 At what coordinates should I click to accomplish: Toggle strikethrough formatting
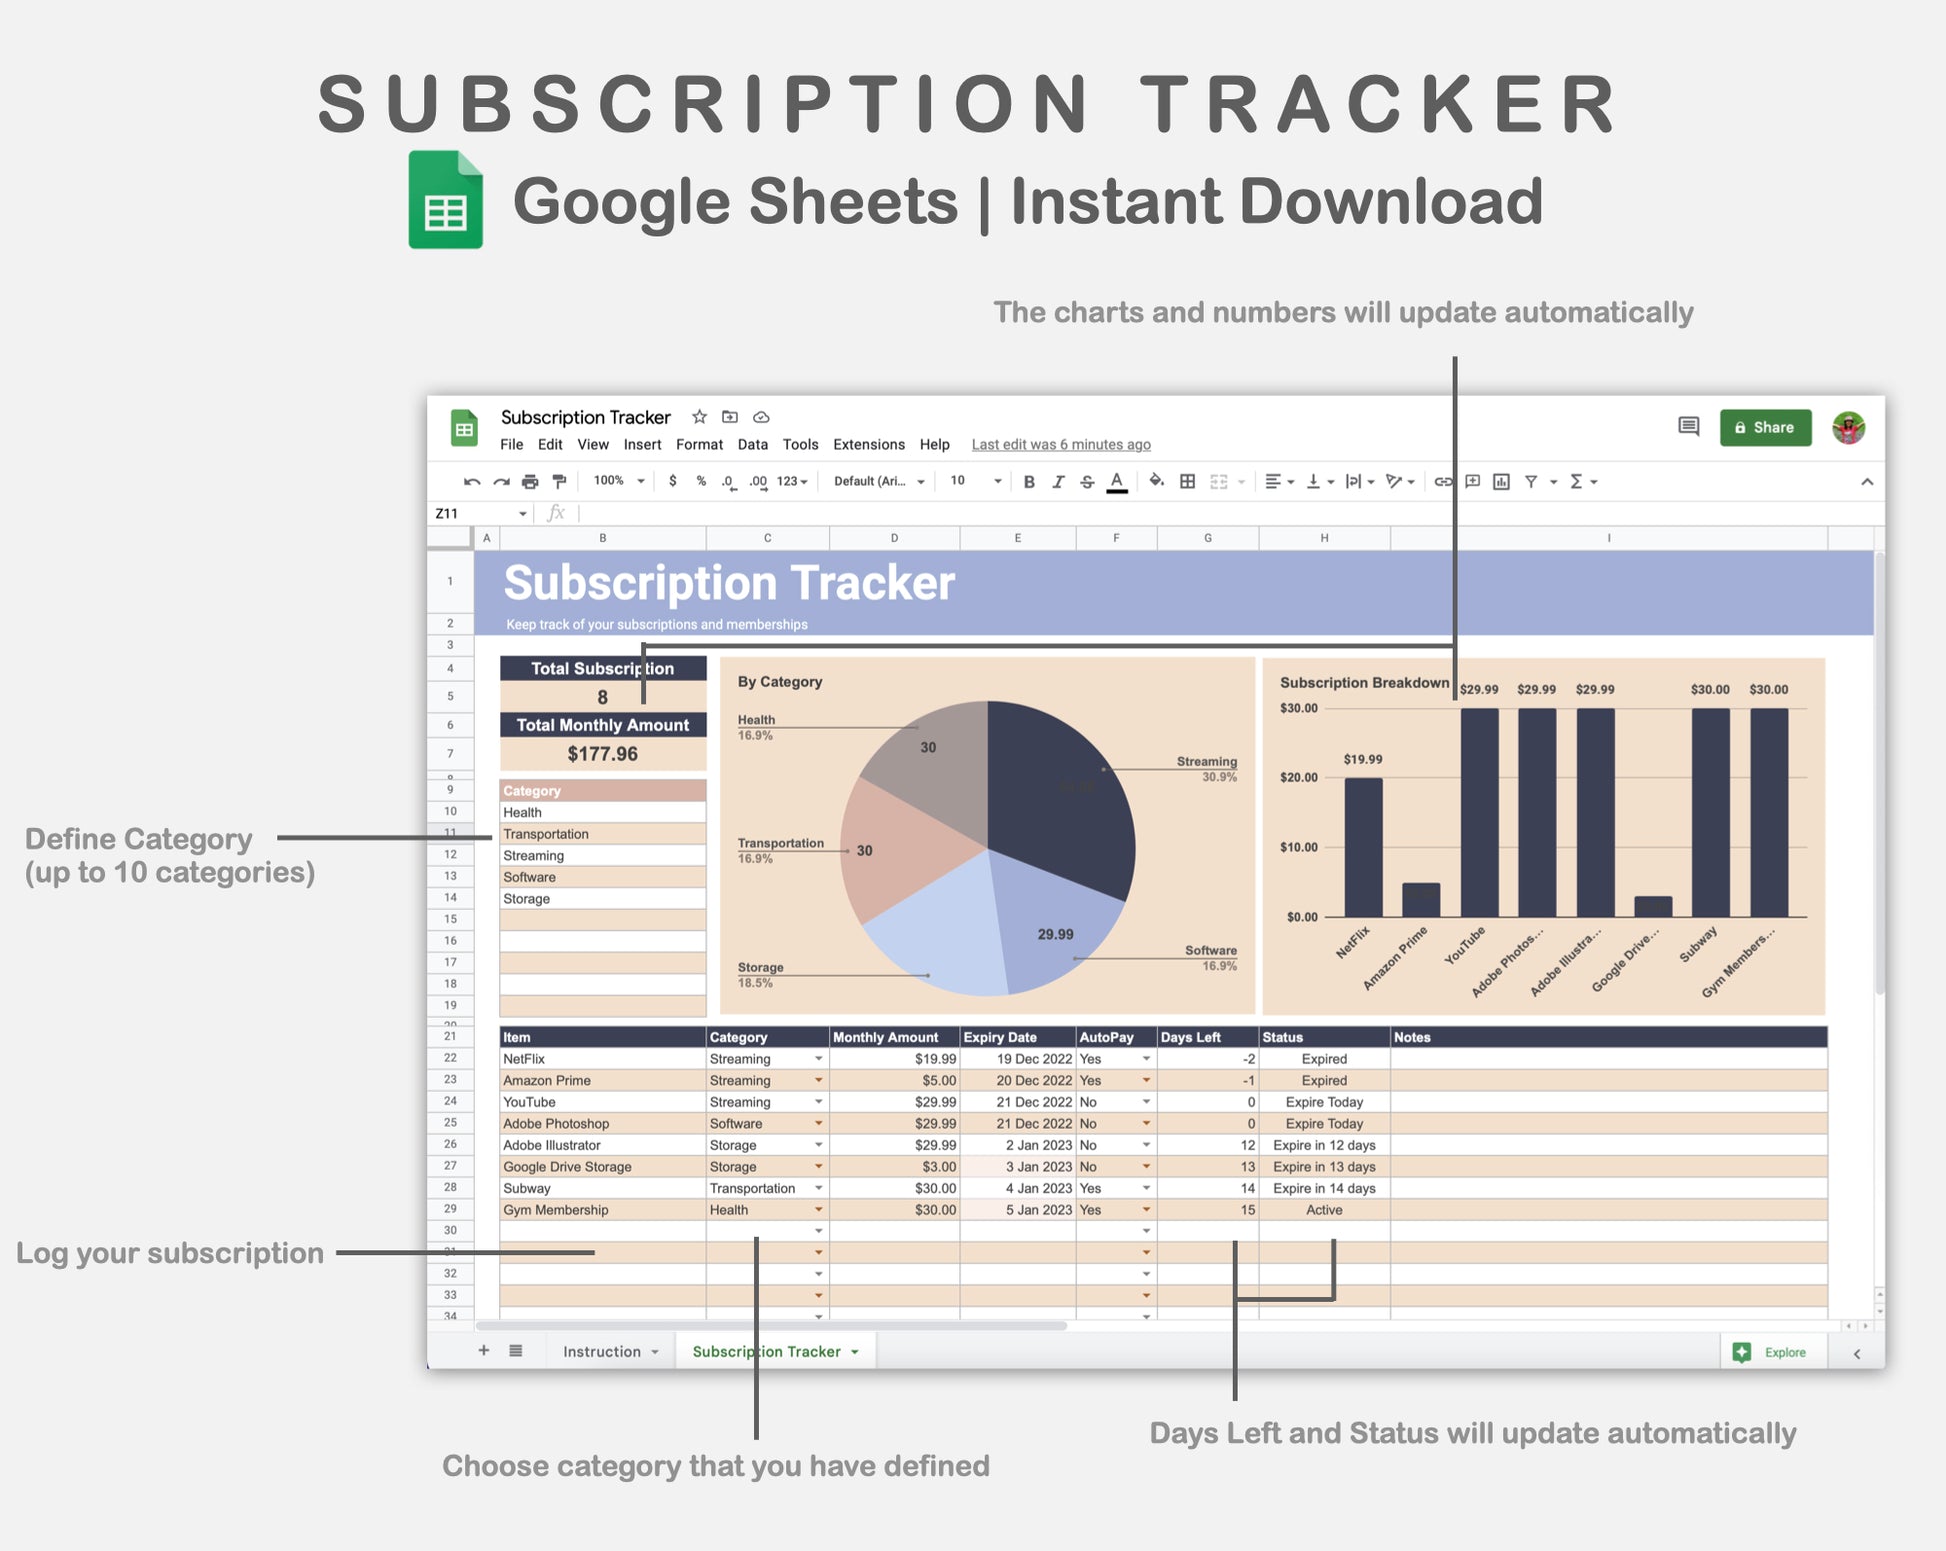(x=1087, y=482)
